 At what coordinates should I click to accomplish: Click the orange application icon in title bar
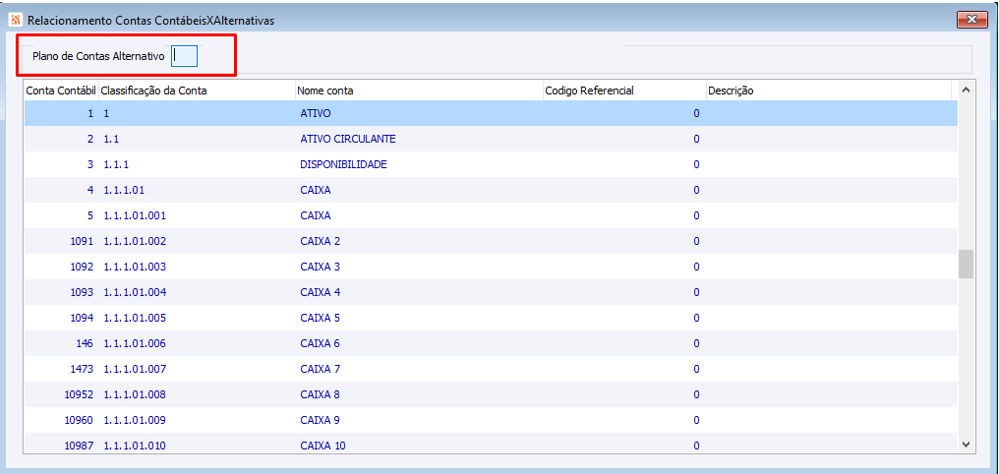point(17,20)
